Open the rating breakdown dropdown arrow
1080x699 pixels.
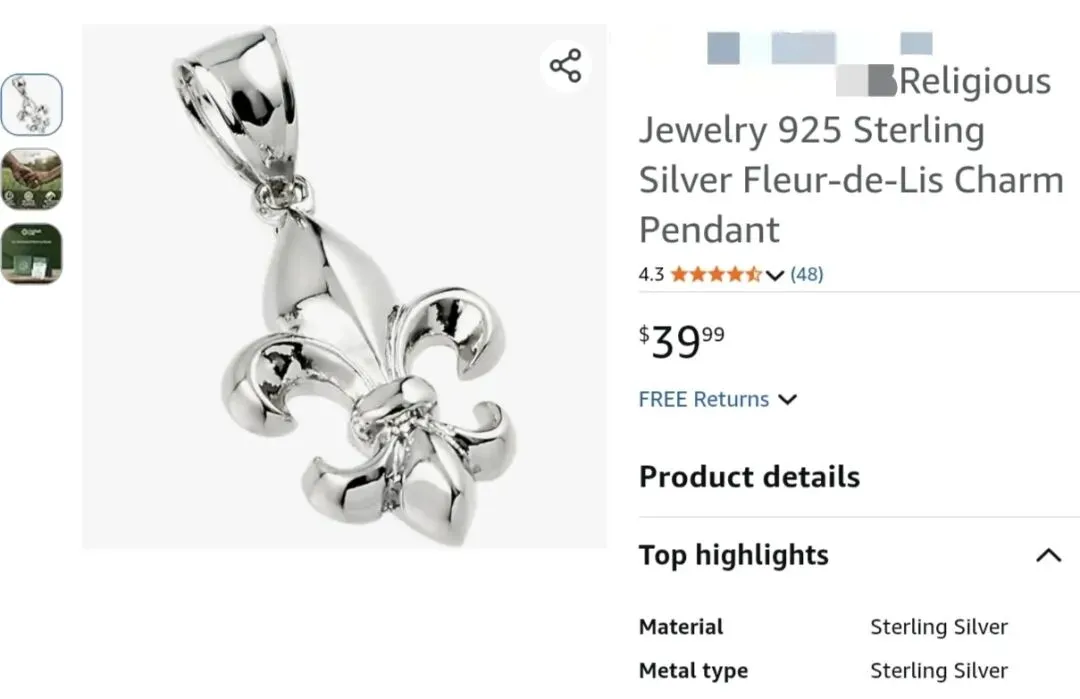tap(775, 275)
